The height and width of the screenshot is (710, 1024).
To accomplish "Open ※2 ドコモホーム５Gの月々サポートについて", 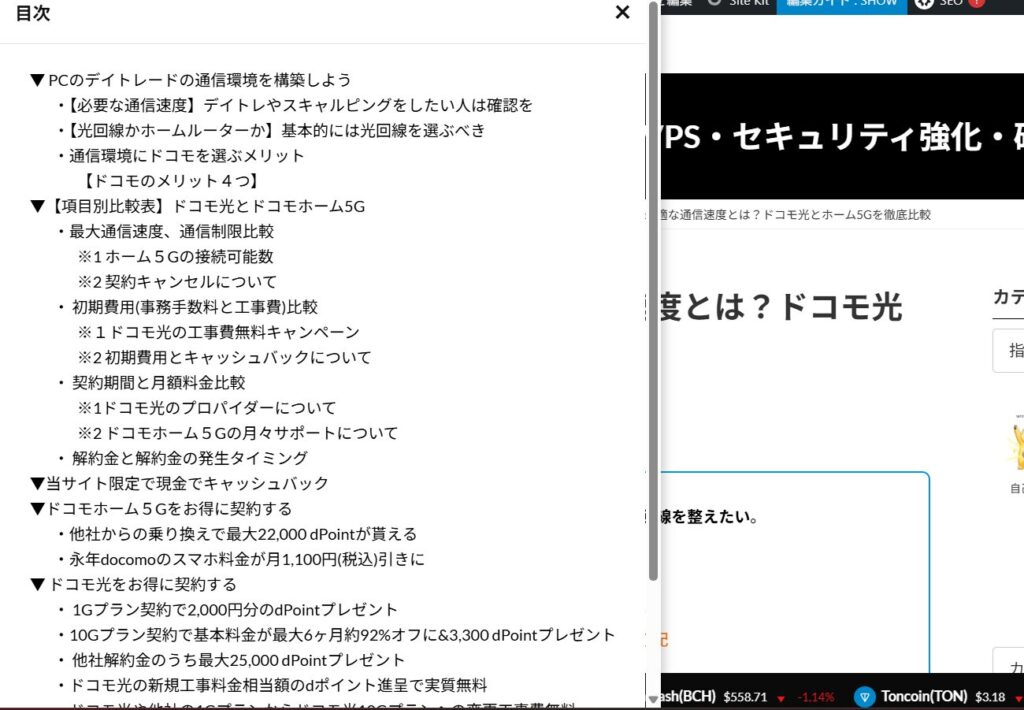I will point(238,433).
